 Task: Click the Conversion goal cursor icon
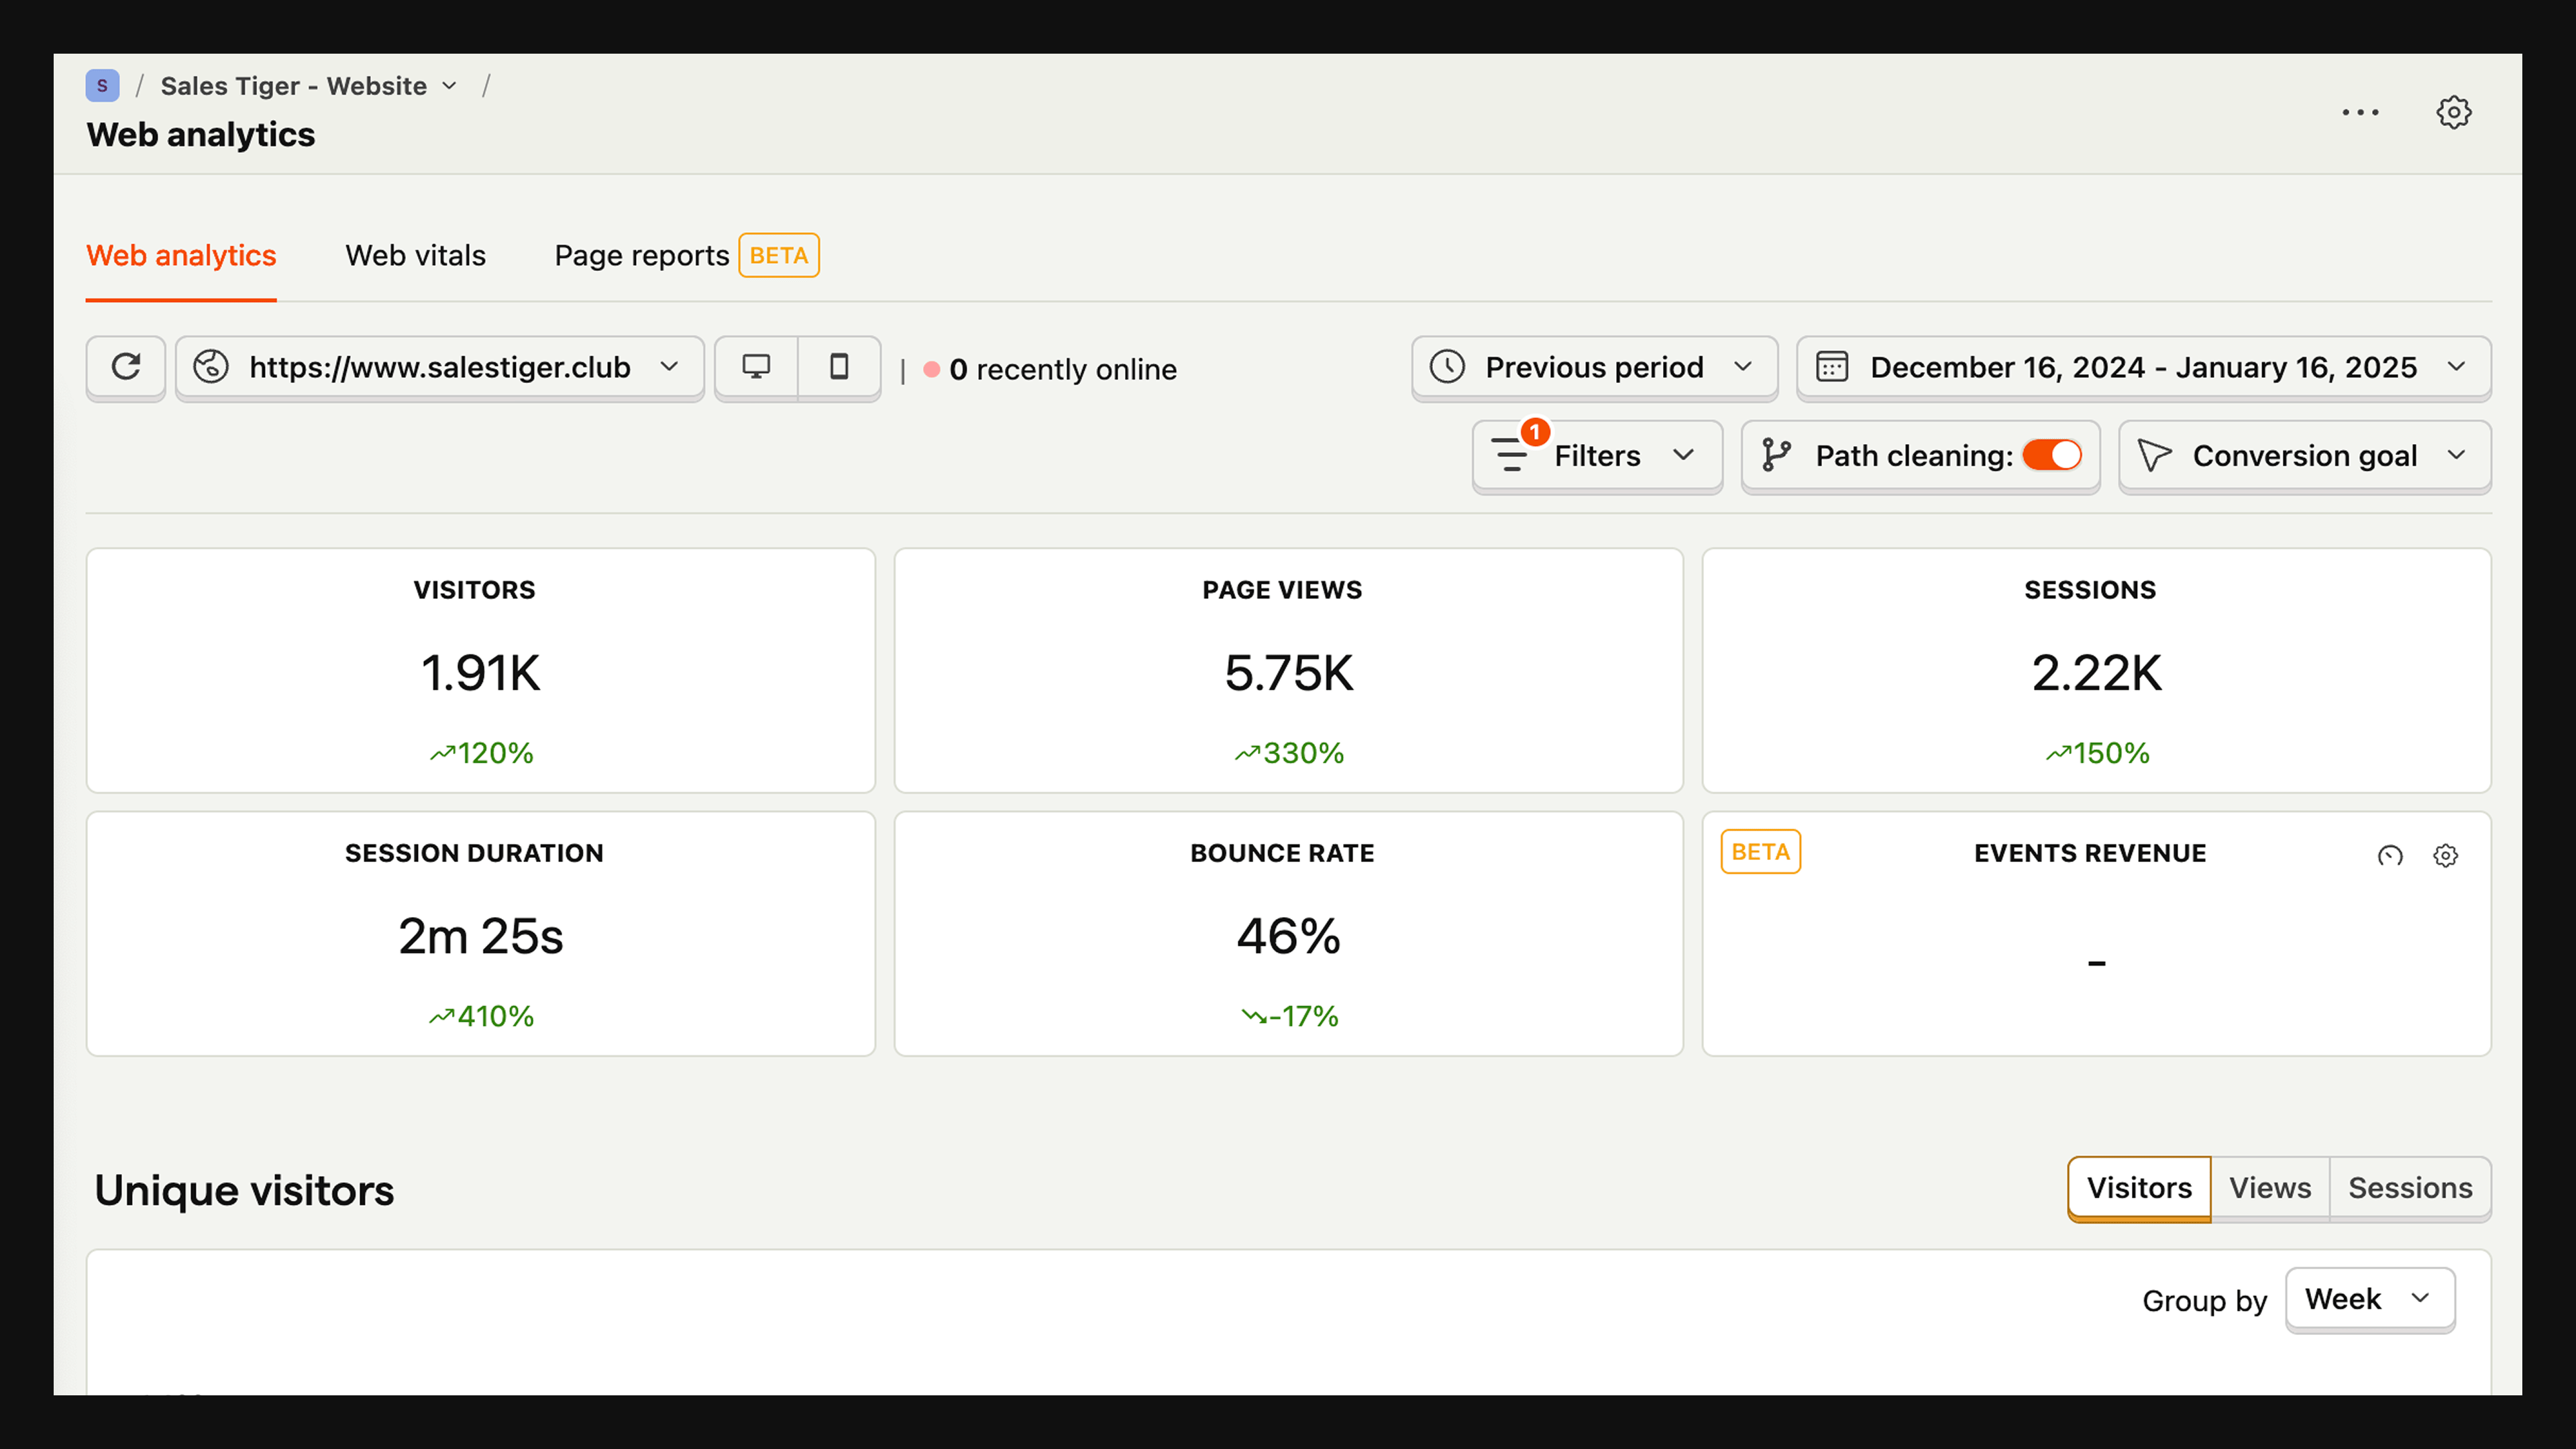click(2154, 455)
